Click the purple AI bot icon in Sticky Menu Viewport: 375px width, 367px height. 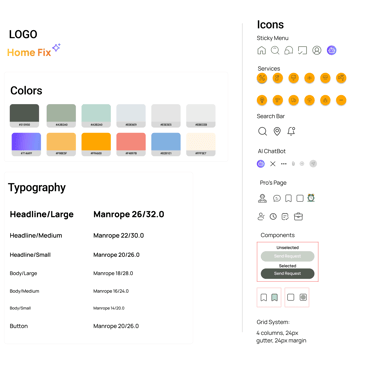point(331,50)
